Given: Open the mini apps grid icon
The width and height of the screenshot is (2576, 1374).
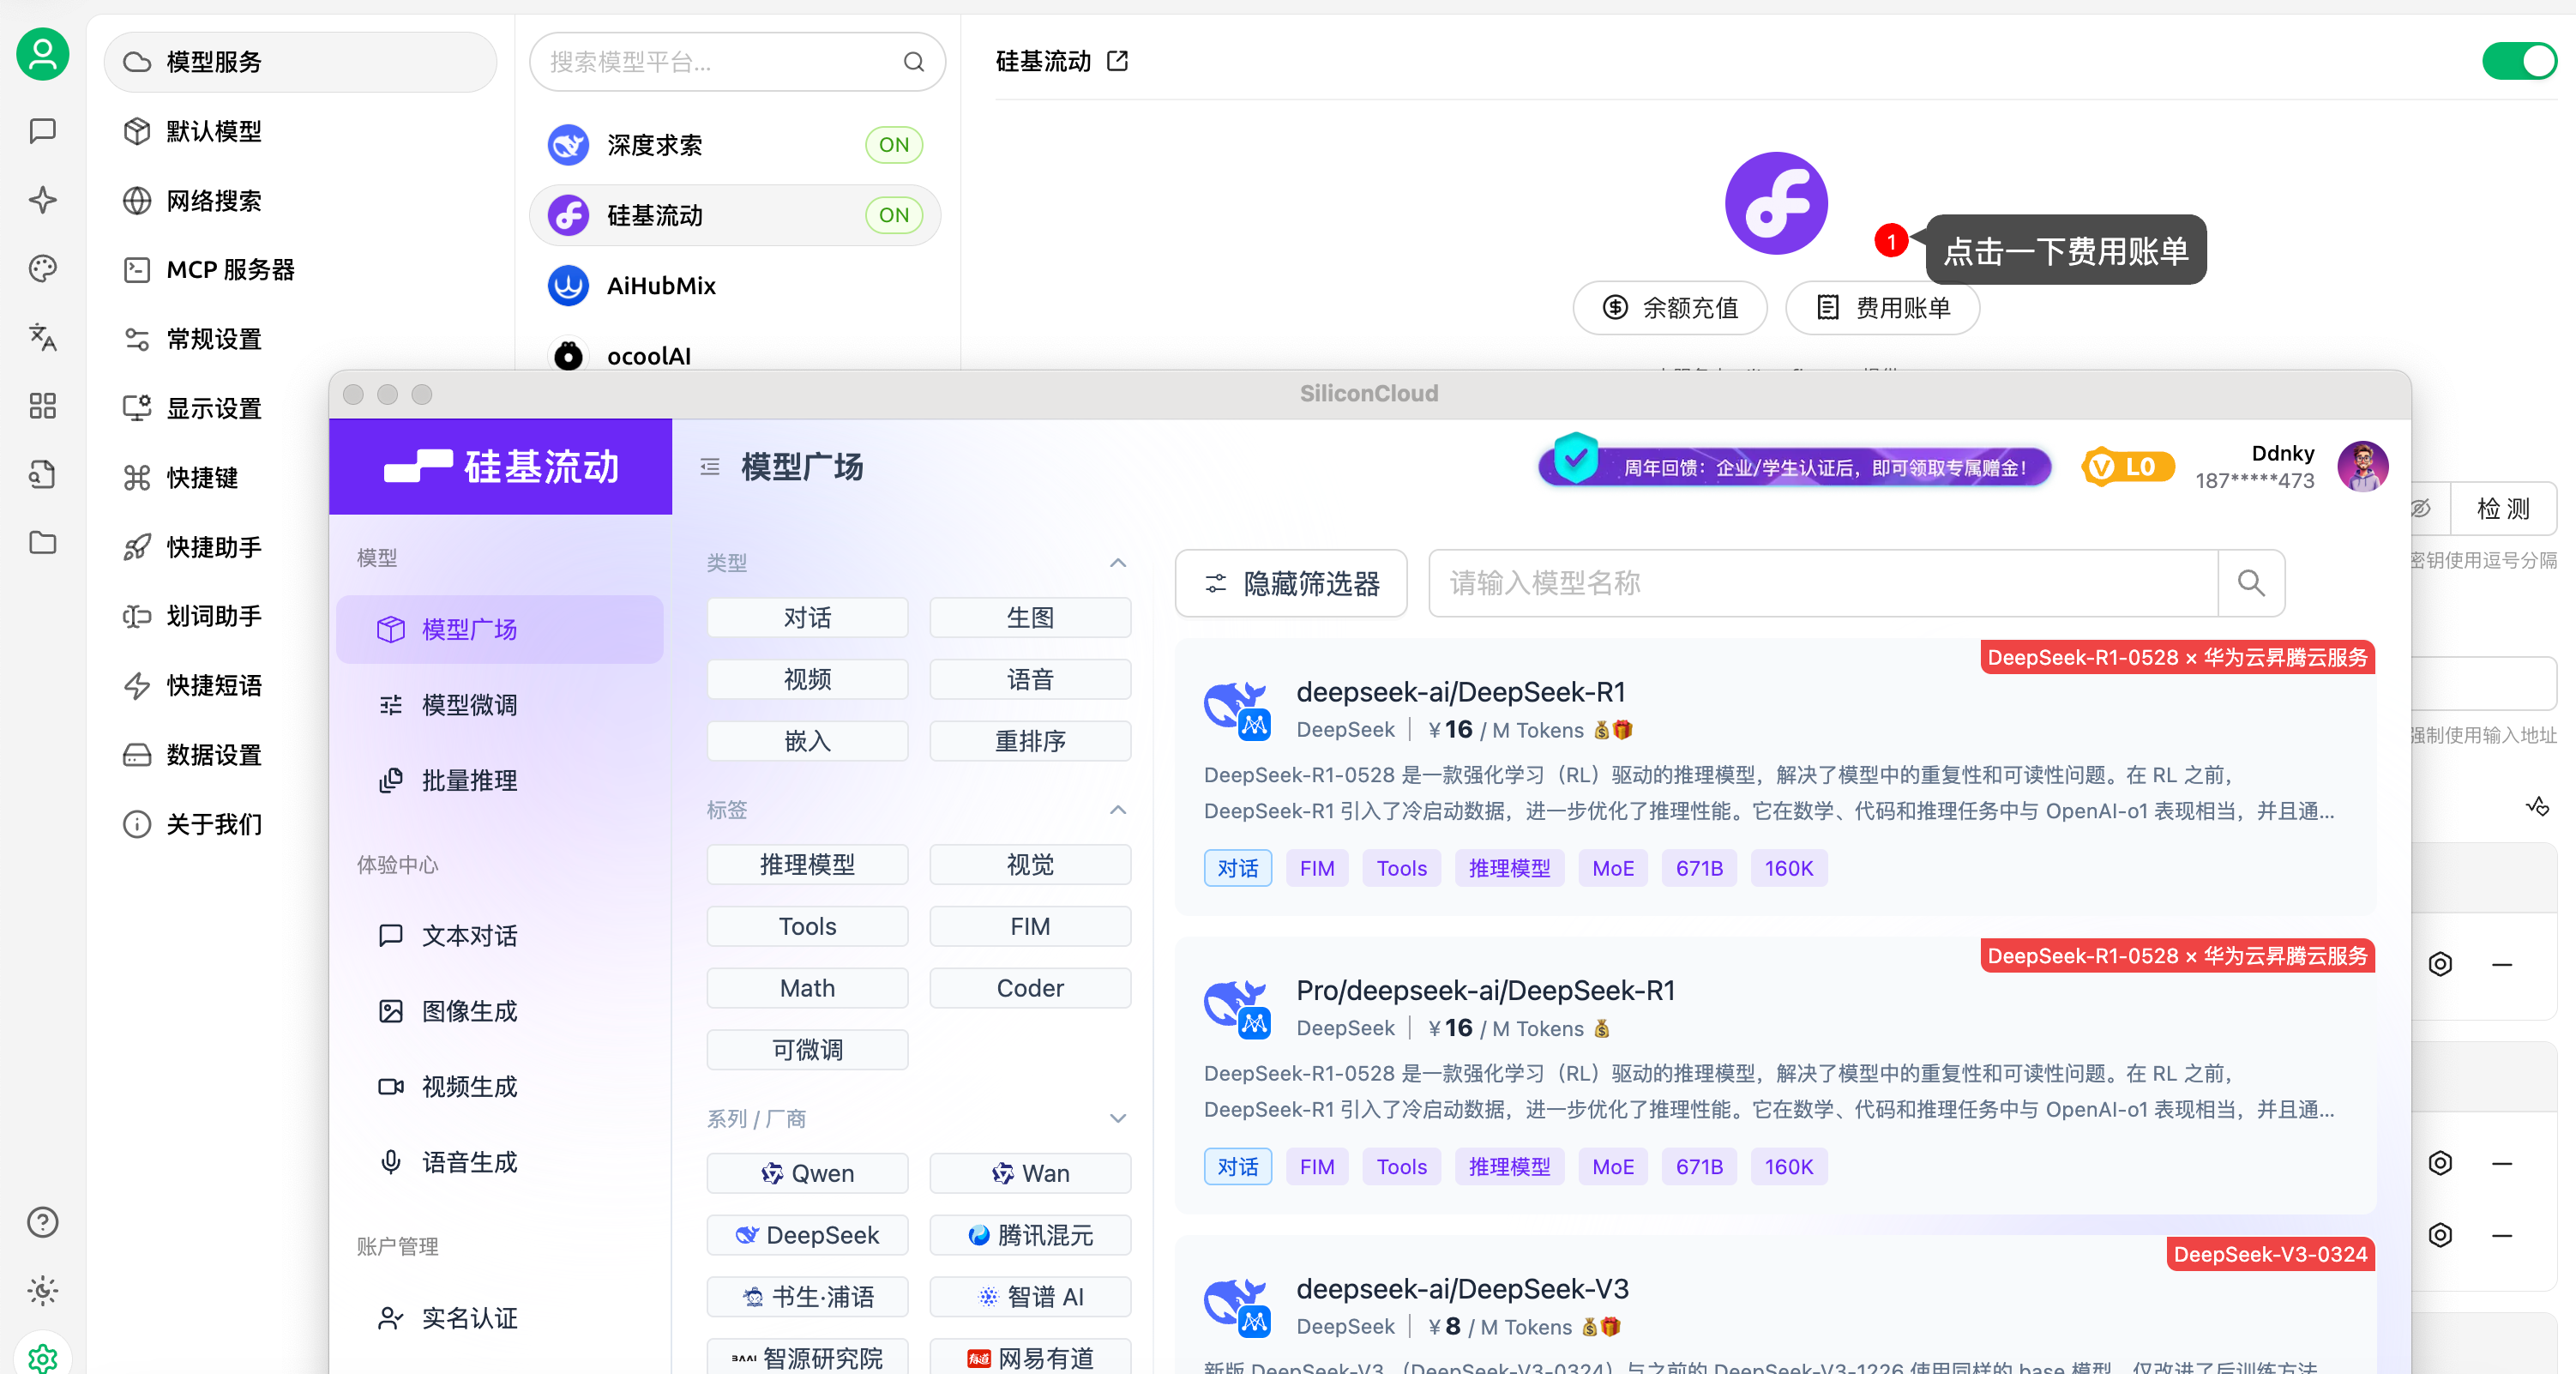Looking at the screenshot, I should point(43,406).
